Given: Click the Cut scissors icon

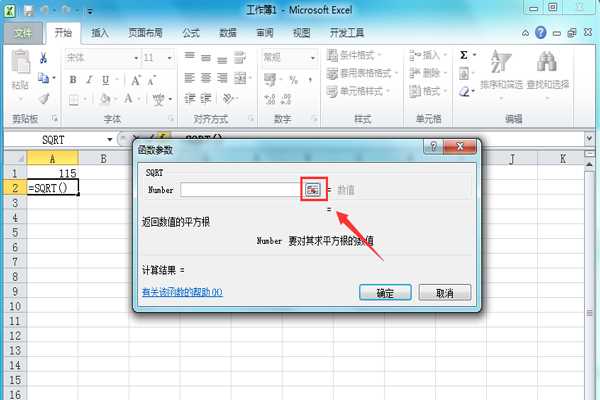Looking at the screenshot, I should pos(43,58).
